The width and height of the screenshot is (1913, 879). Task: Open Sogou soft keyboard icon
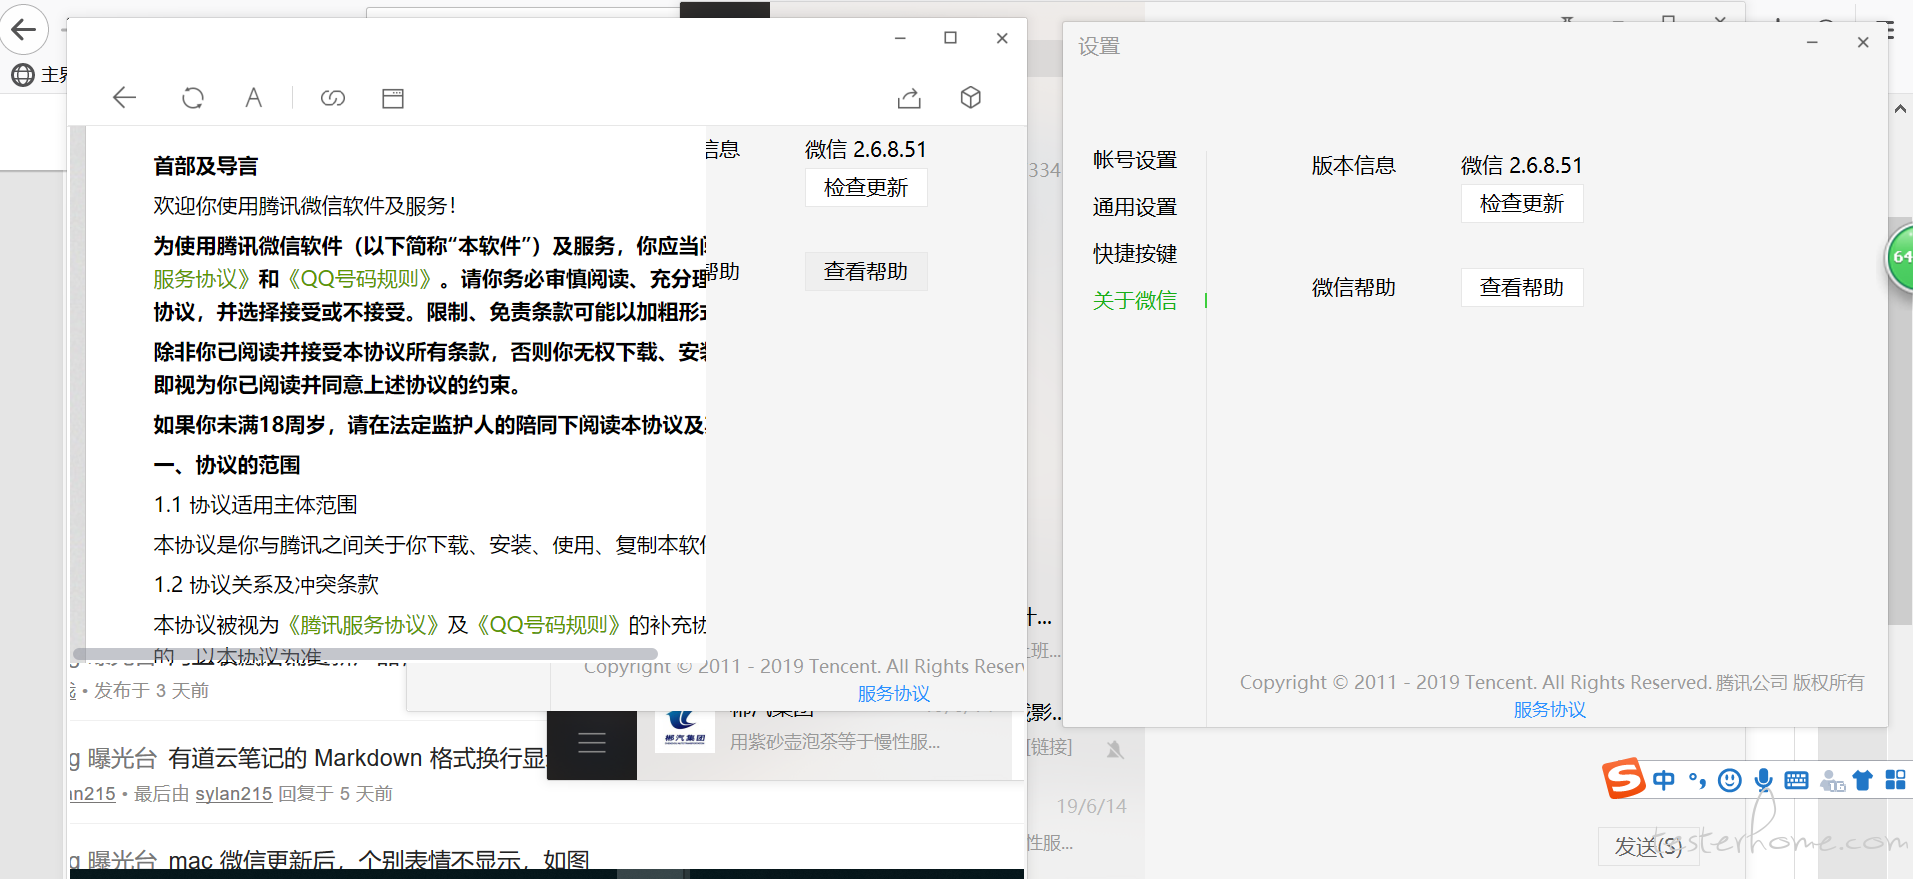[x=1796, y=780]
